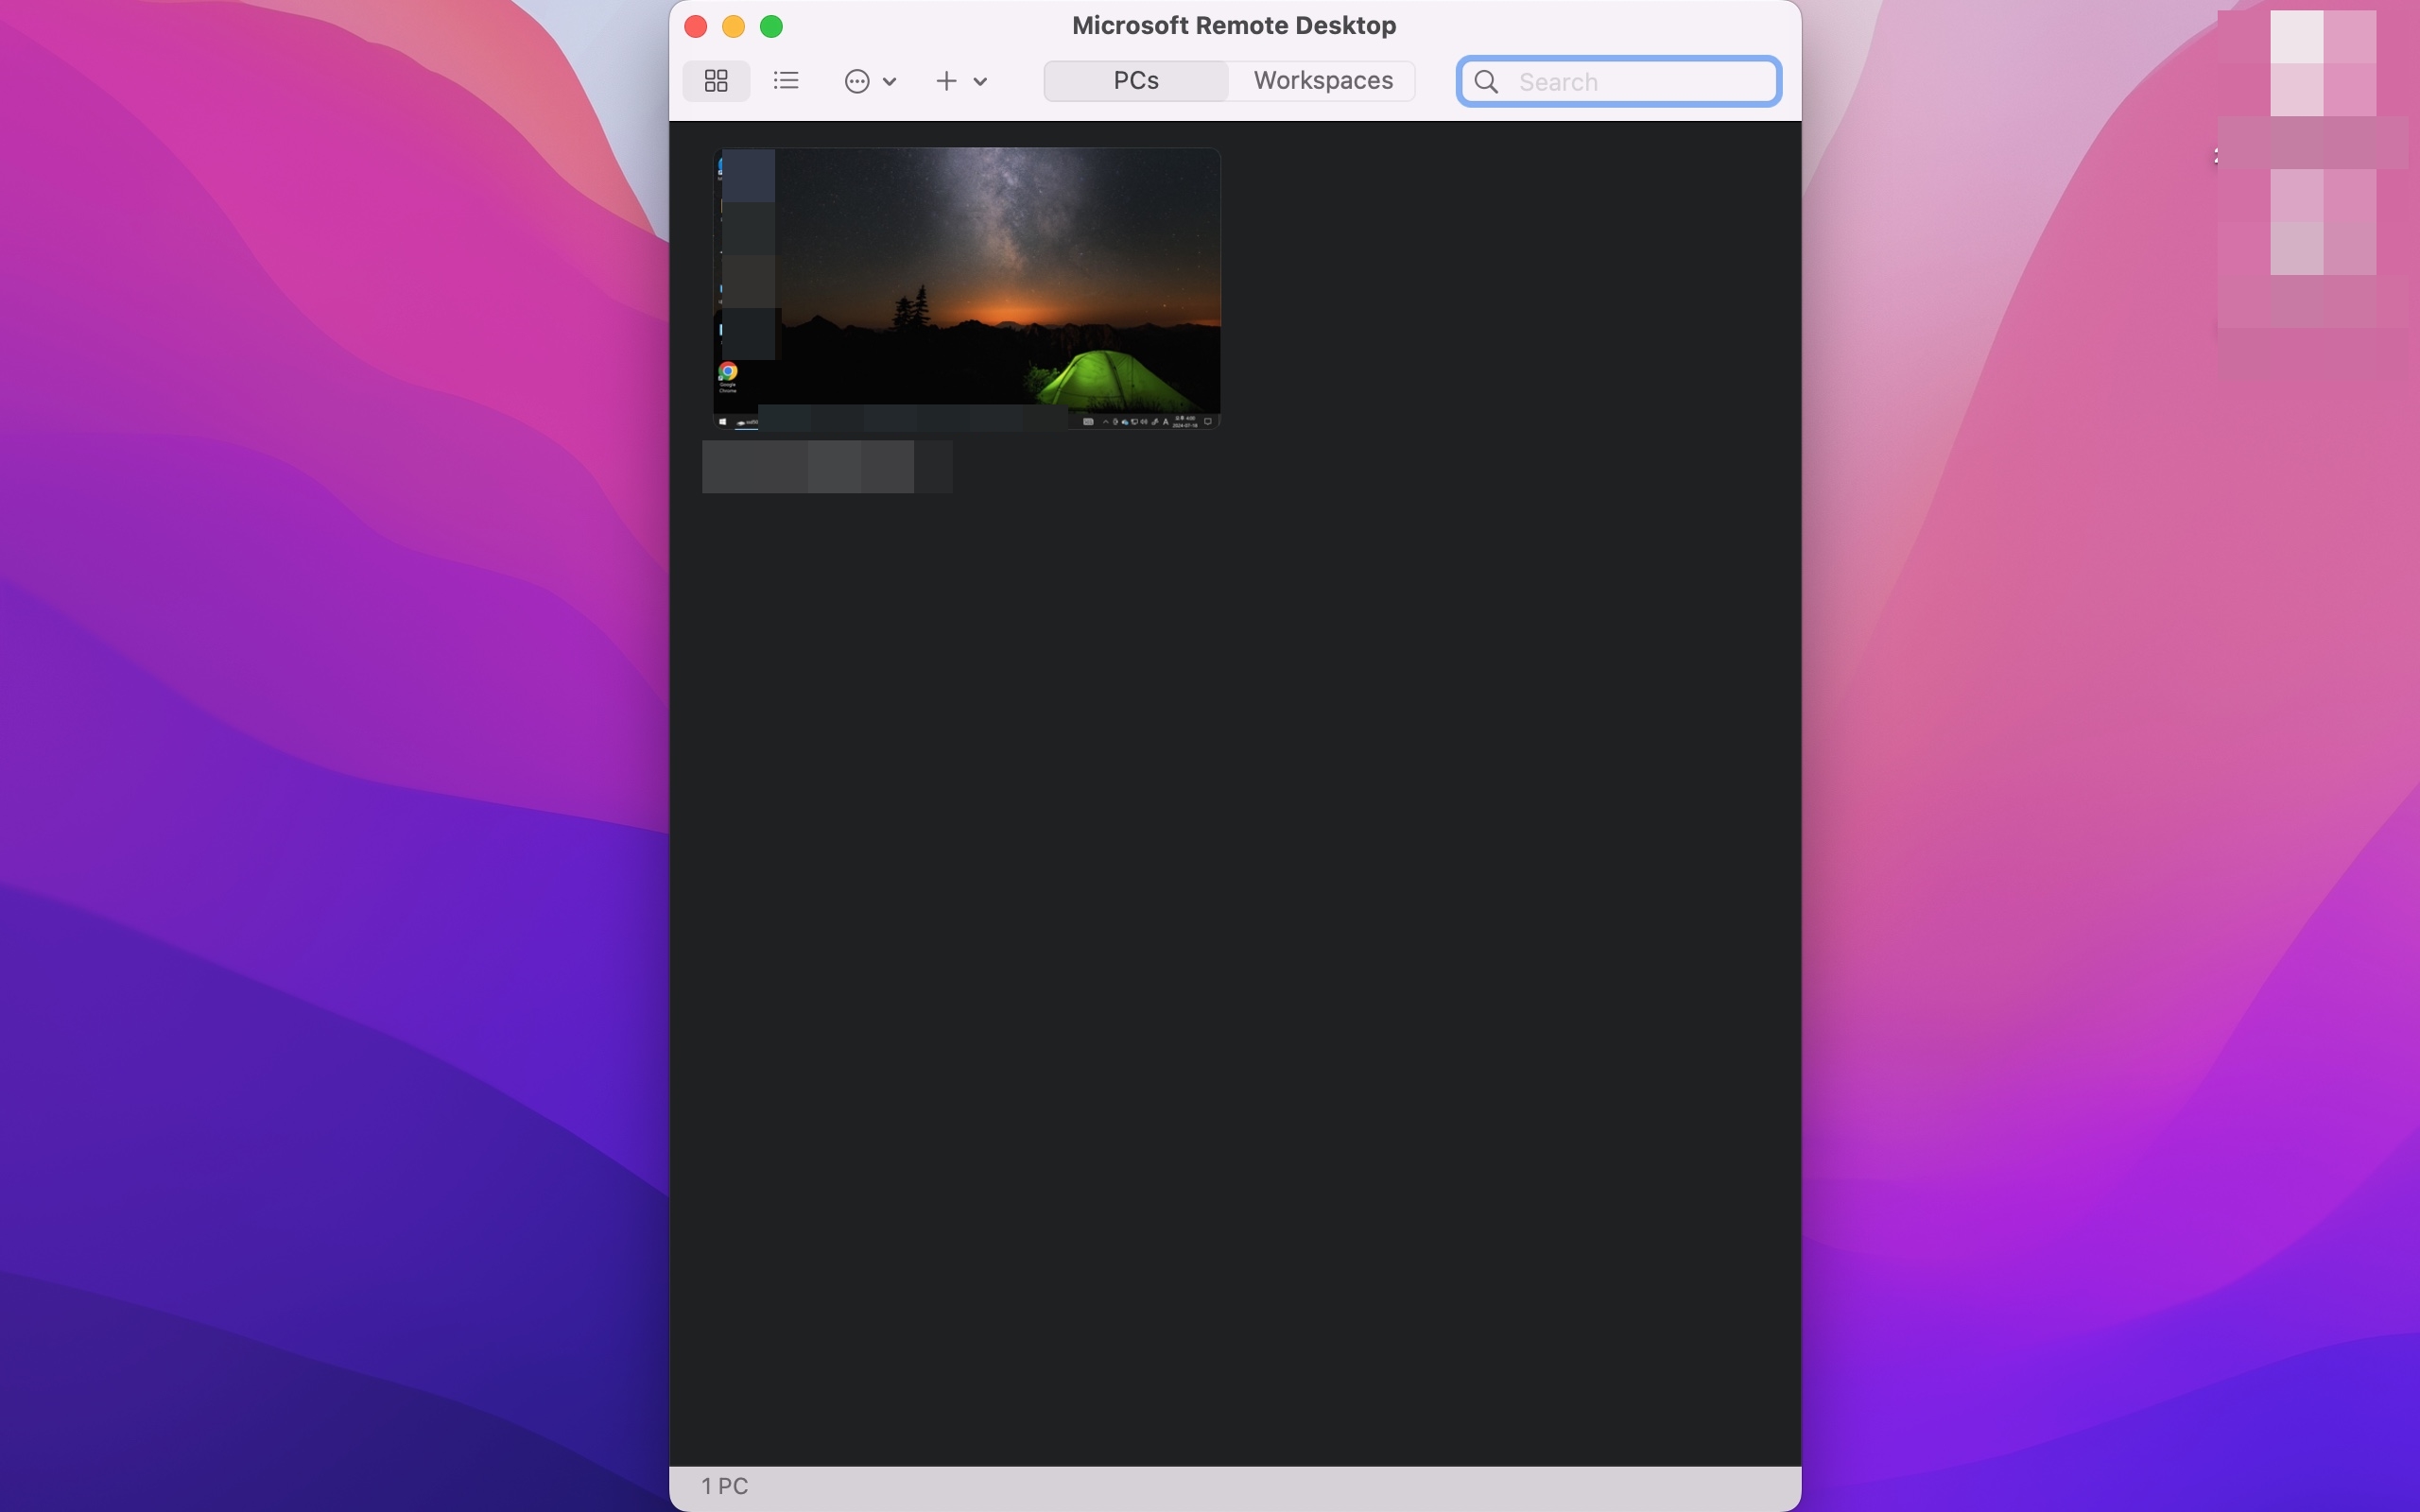Viewport: 2420px width, 1512px height.
Task: Close the Microsoft Remote Desktop window
Action: (696, 27)
